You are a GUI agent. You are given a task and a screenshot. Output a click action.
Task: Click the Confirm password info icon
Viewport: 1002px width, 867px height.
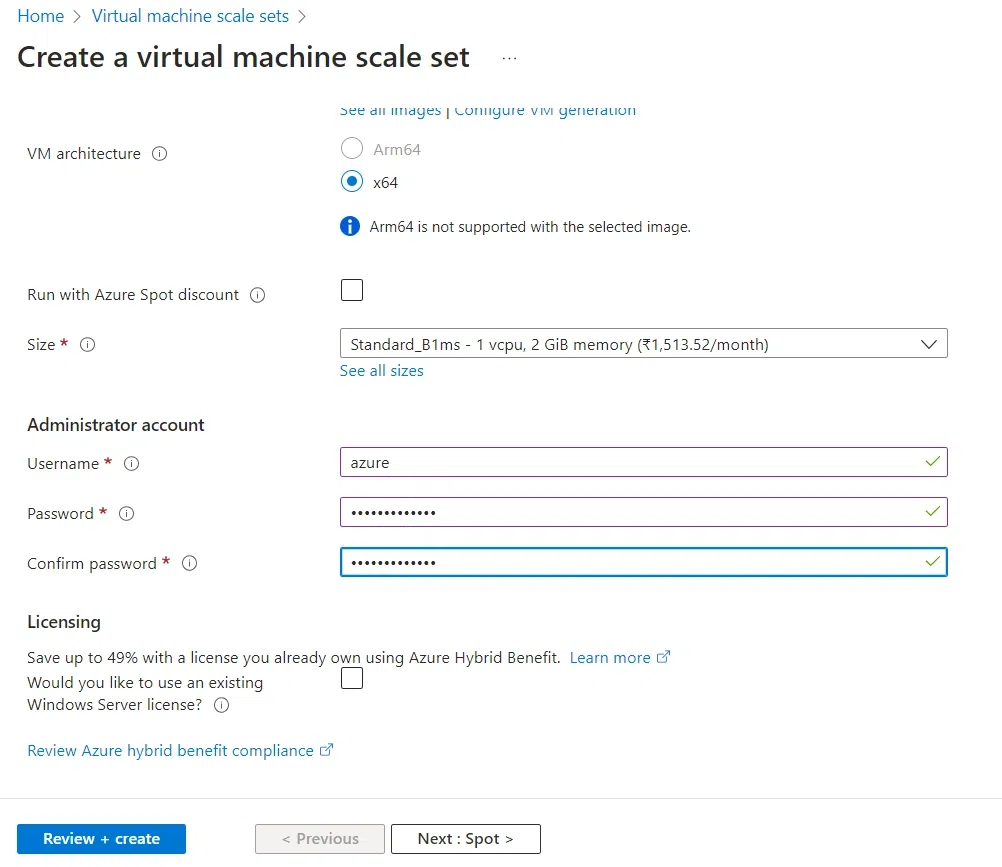(x=189, y=564)
